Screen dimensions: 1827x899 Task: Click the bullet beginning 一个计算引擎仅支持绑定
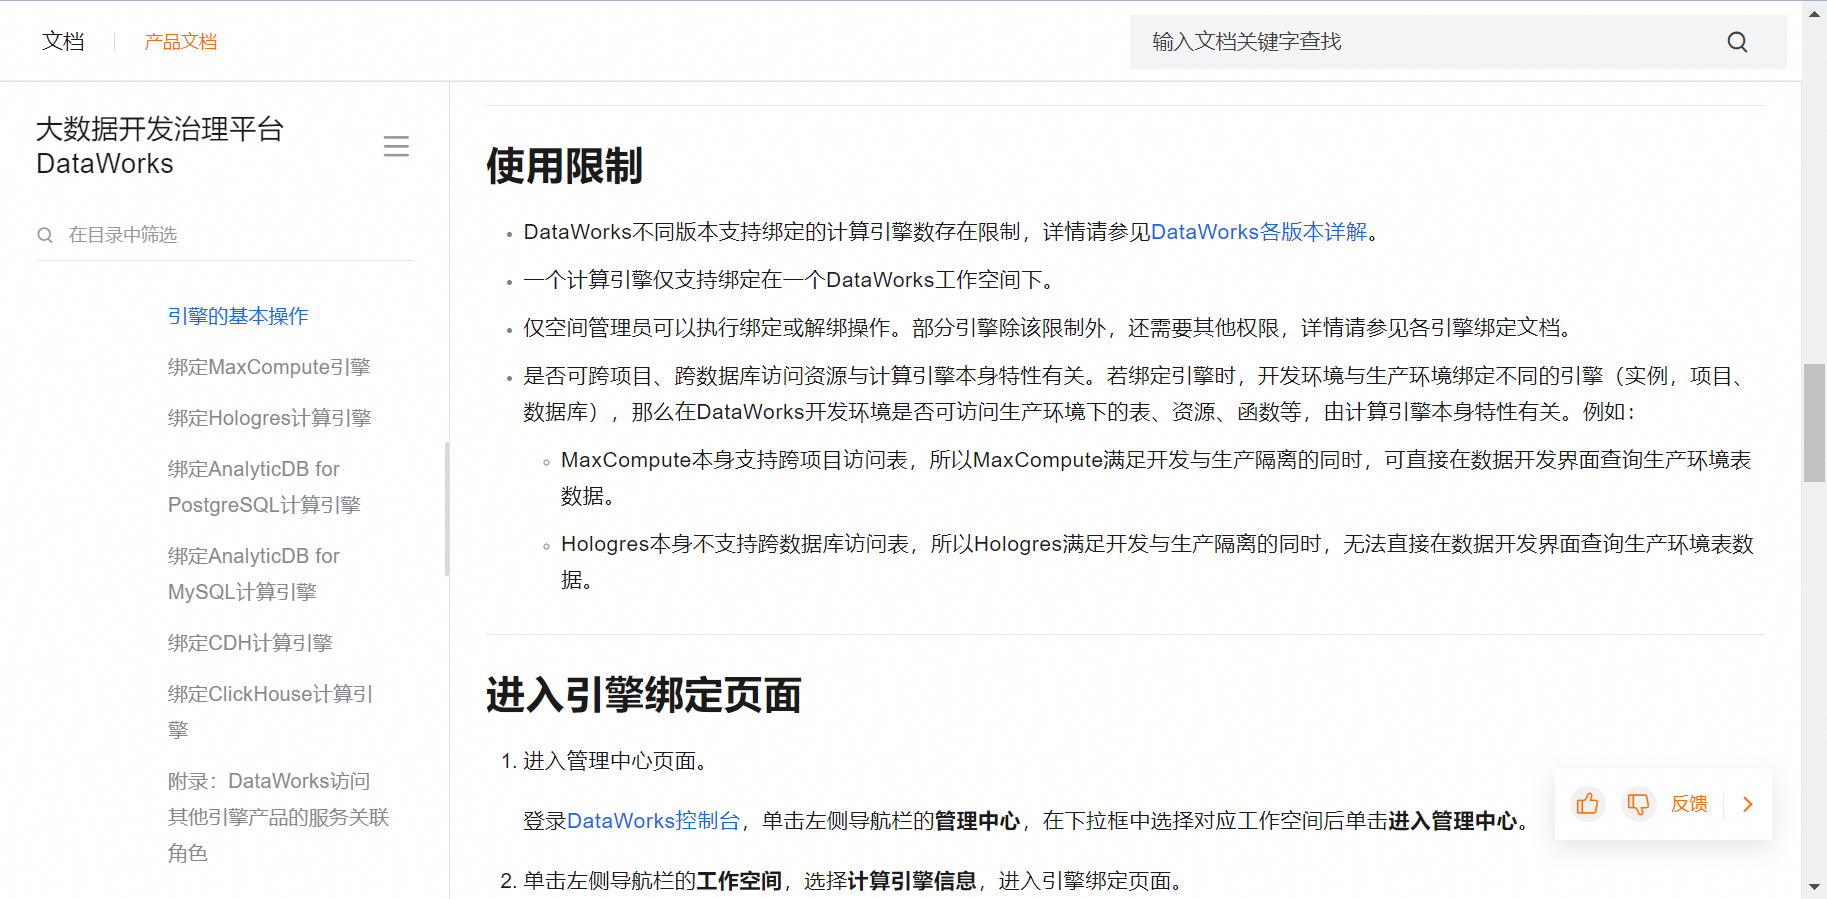click(x=791, y=280)
